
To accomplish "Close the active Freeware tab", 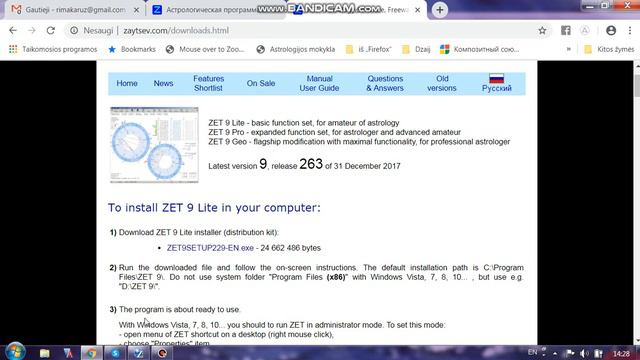I will tap(417, 10).
